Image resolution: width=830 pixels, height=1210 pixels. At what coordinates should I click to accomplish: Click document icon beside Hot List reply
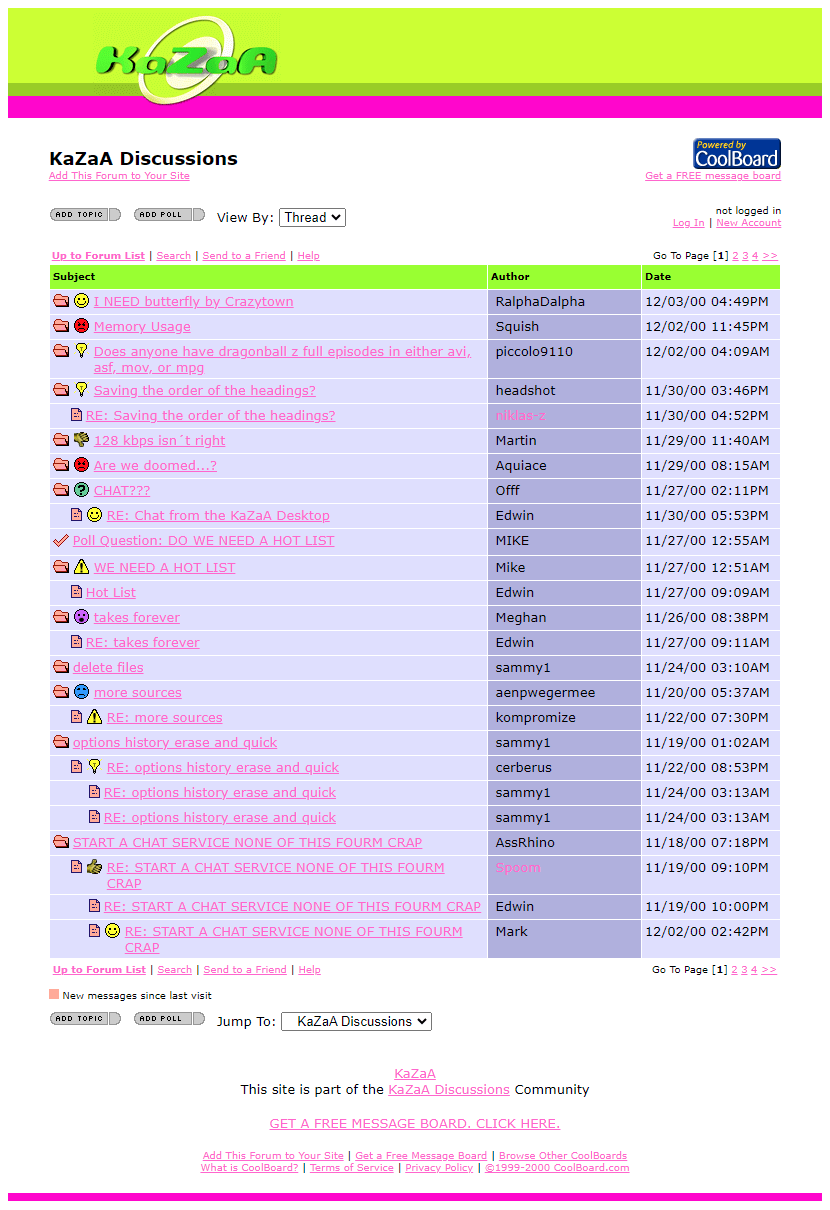[x=76, y=592]
